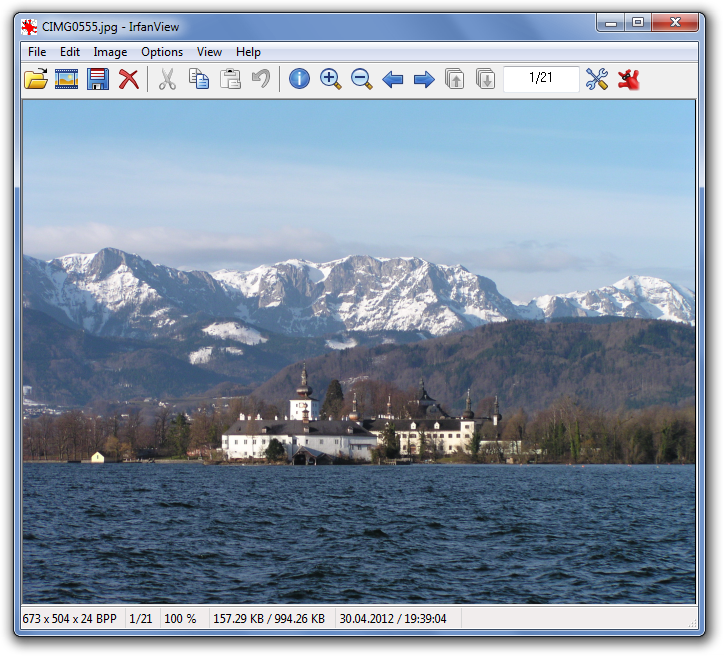Screen dimensions: 724x656
Task: Zoom in with the plus magnifier
Action: (330, 79)
